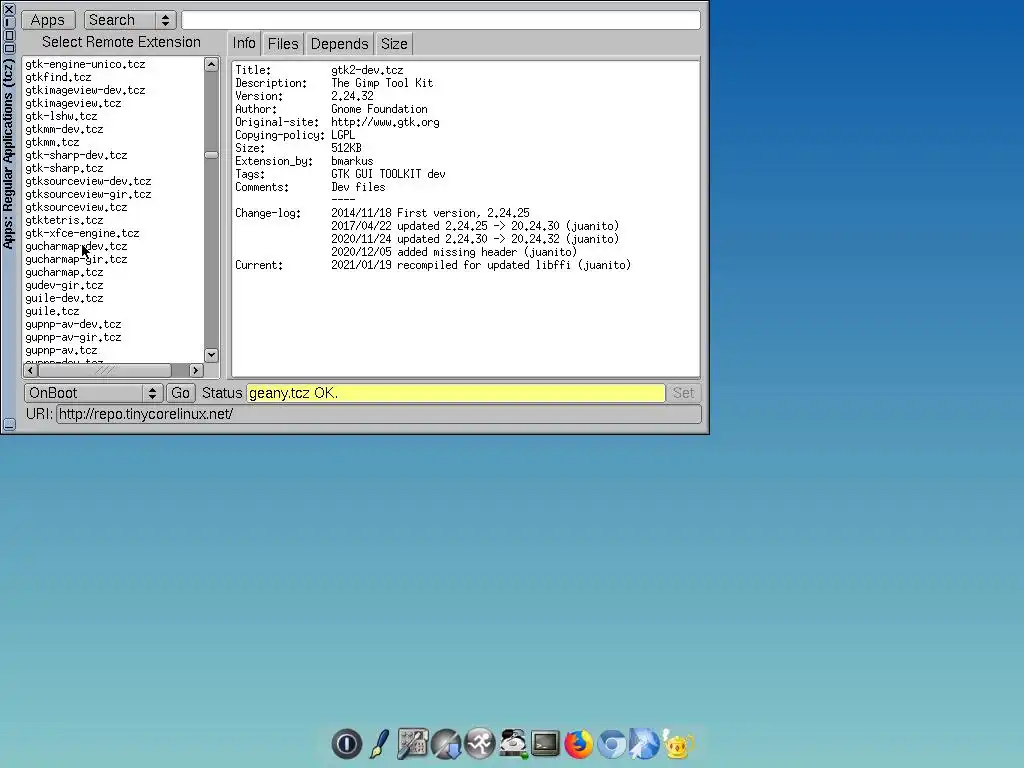Open the Run Command running-man icon

pyautogui.click(x=479, y=744)
